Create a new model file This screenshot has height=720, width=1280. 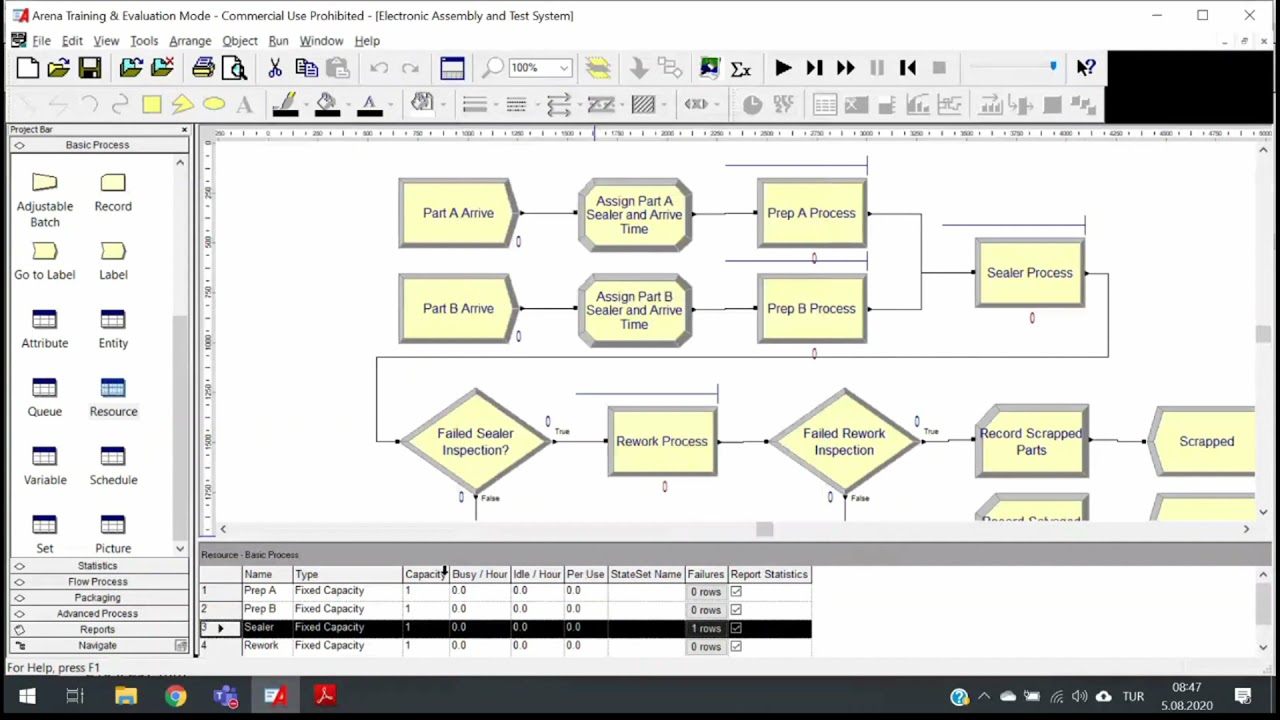[27, 68]
